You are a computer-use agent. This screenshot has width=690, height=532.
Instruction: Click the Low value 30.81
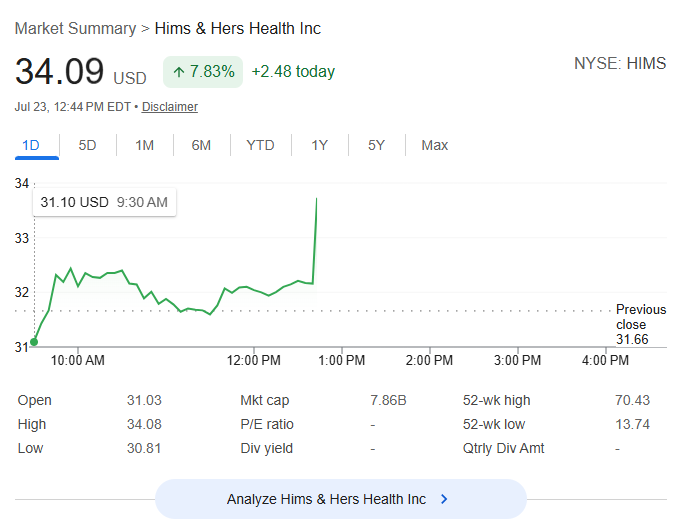pyautogui.click(x=144, y=448)
